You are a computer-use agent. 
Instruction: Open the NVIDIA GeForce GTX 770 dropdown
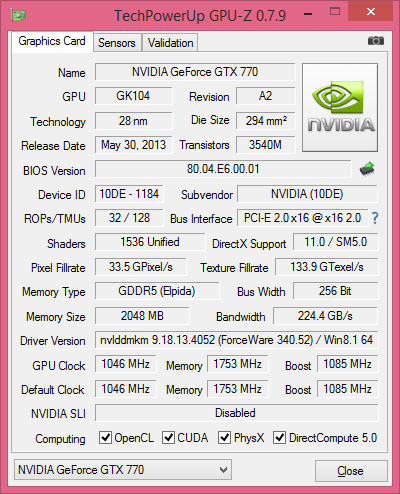123,470
